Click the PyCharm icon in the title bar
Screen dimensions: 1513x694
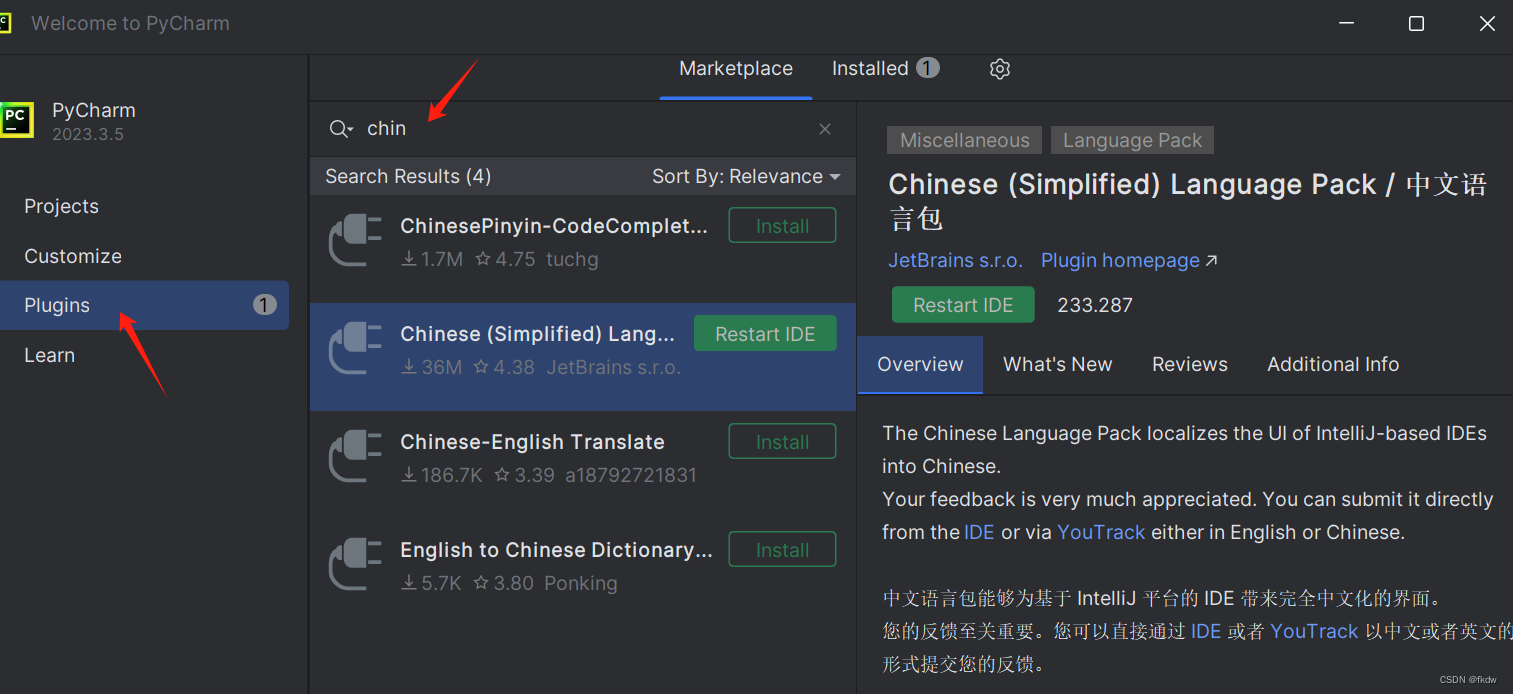click(5, 22)
